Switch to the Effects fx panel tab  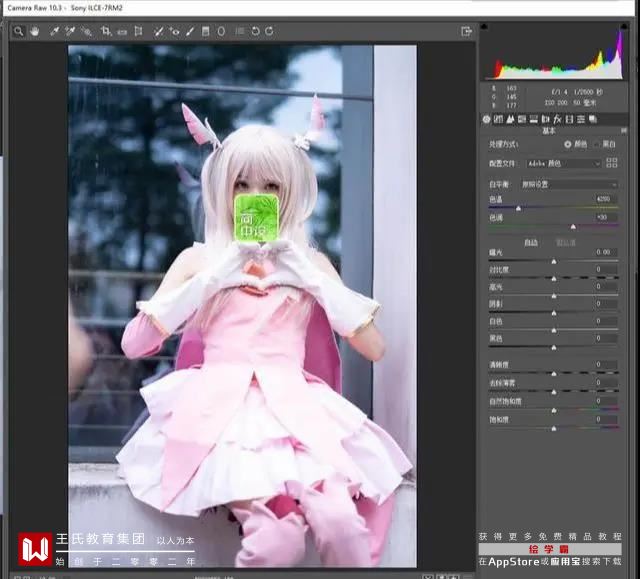(558, 119)
